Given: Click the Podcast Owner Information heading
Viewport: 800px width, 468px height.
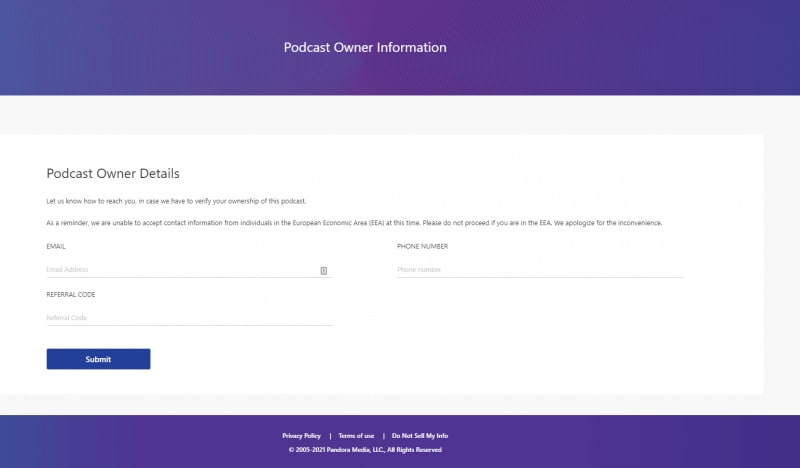Looking at the screenshot, I should click(x=365, y=47).
